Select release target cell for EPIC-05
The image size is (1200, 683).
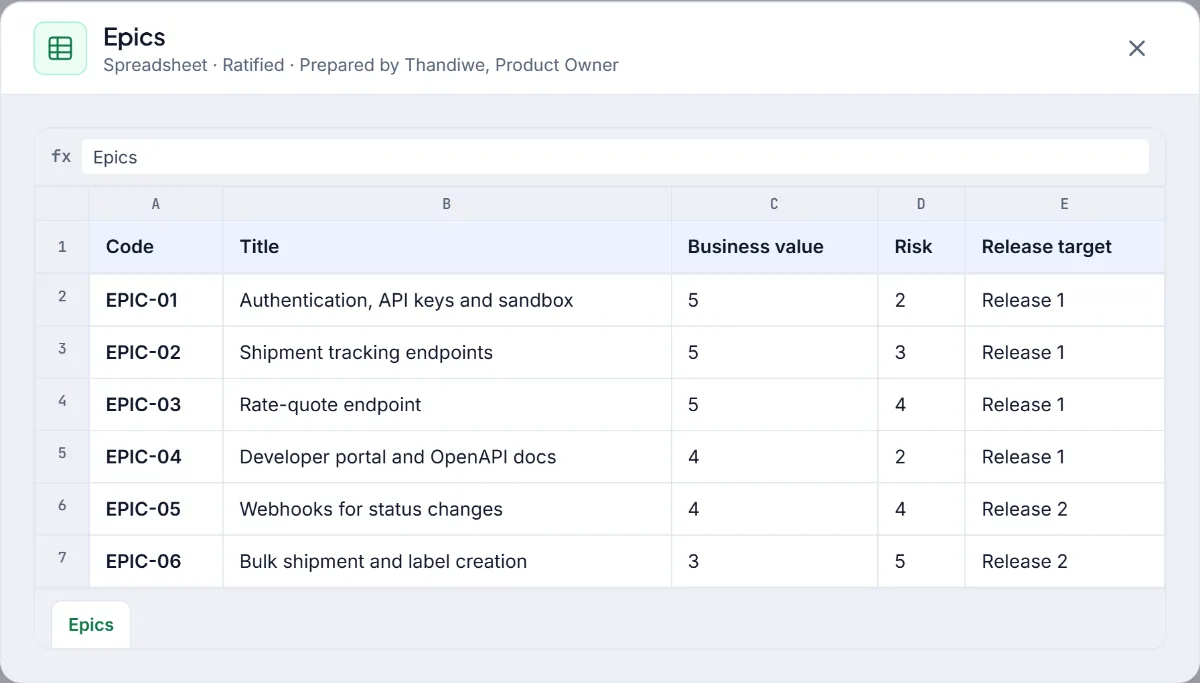1064,508
